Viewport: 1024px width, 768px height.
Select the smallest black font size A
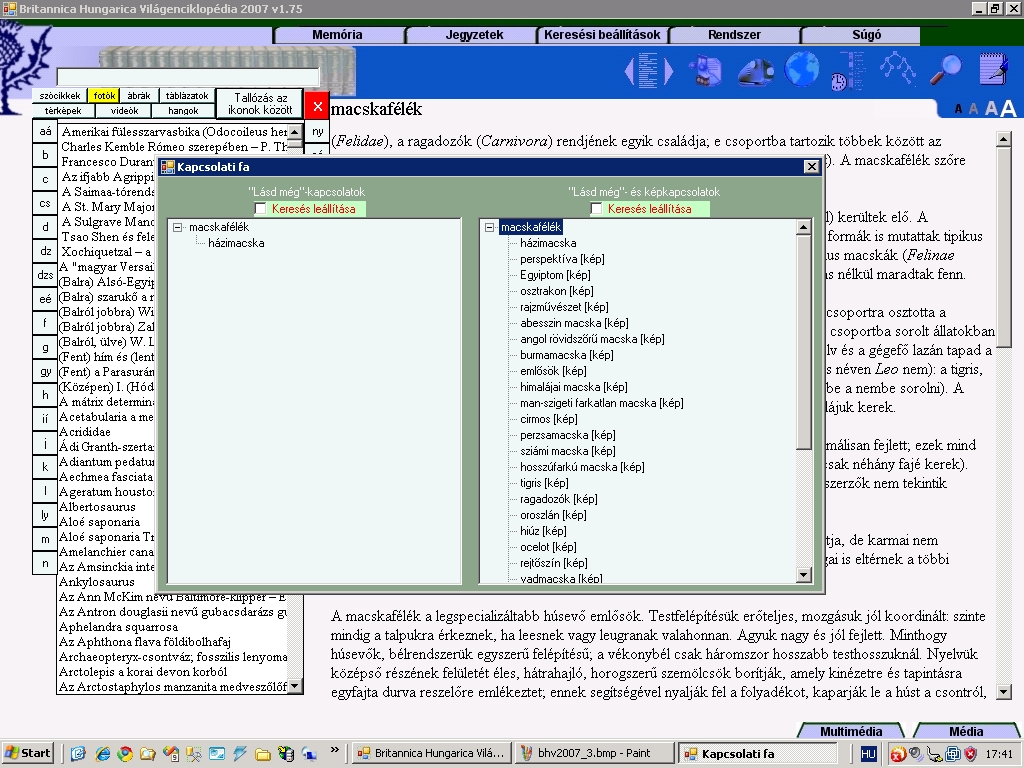pyautogui.click(x=958, y=109)
